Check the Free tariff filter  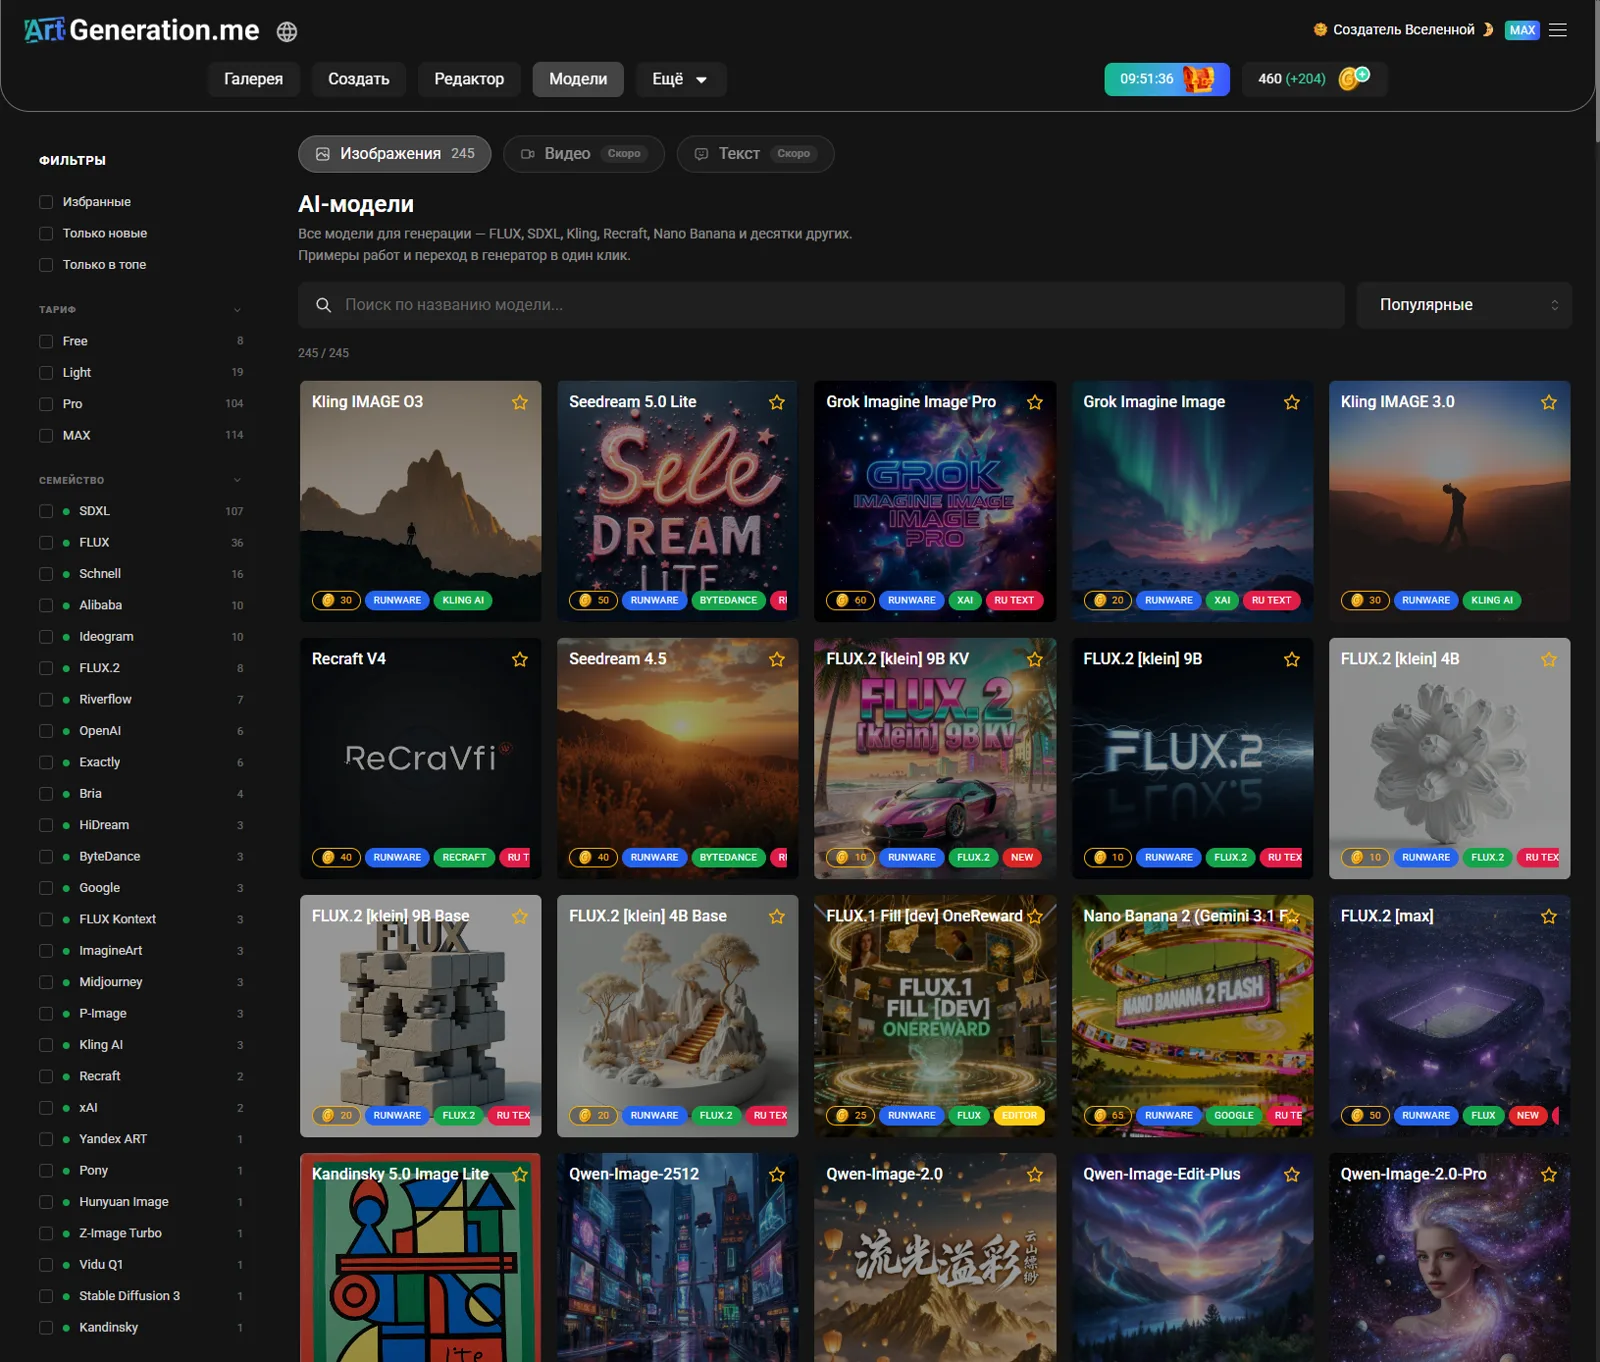point(46,341)
